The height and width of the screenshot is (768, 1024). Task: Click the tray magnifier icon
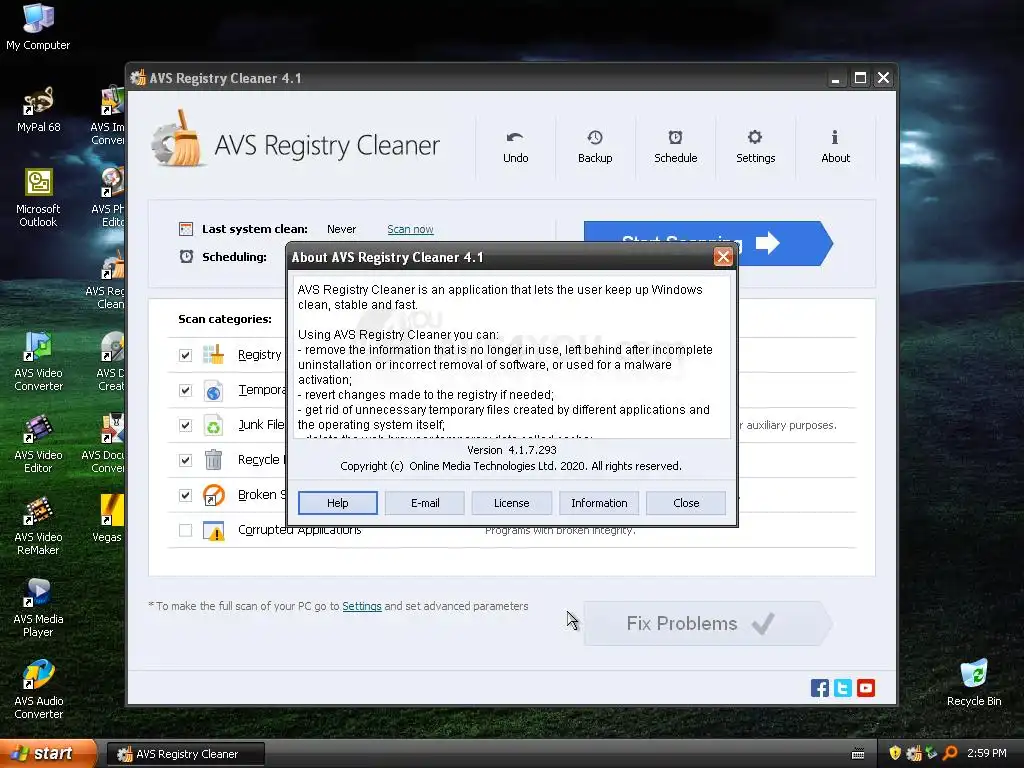950,753
